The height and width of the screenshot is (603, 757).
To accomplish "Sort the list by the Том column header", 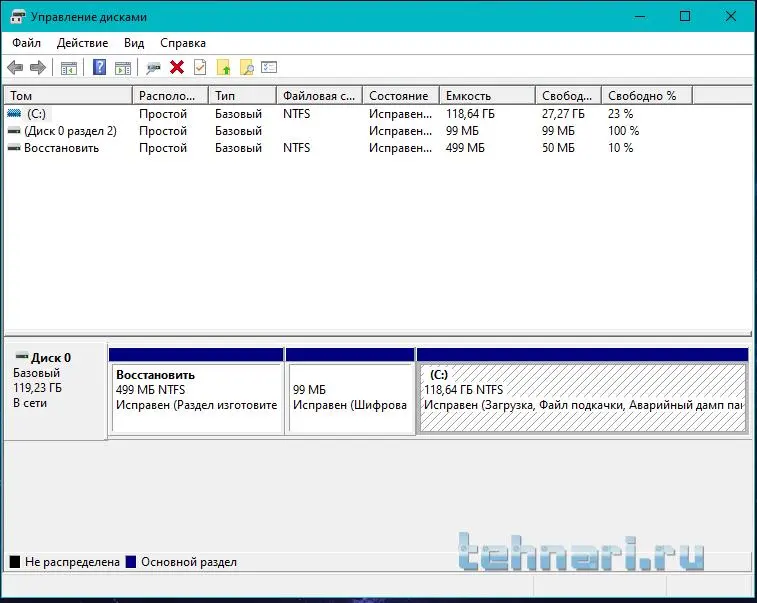I will coord(67,96).
